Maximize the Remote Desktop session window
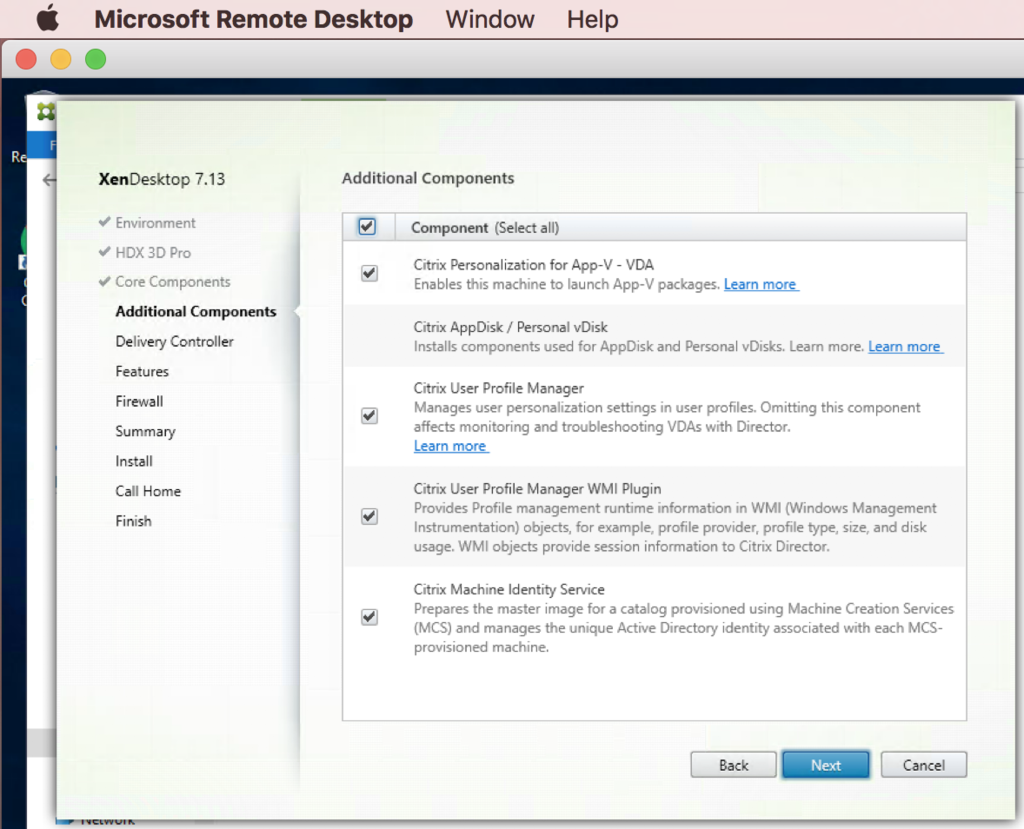This screenshot has height=829, width=1024. click(x=95, y=59)
